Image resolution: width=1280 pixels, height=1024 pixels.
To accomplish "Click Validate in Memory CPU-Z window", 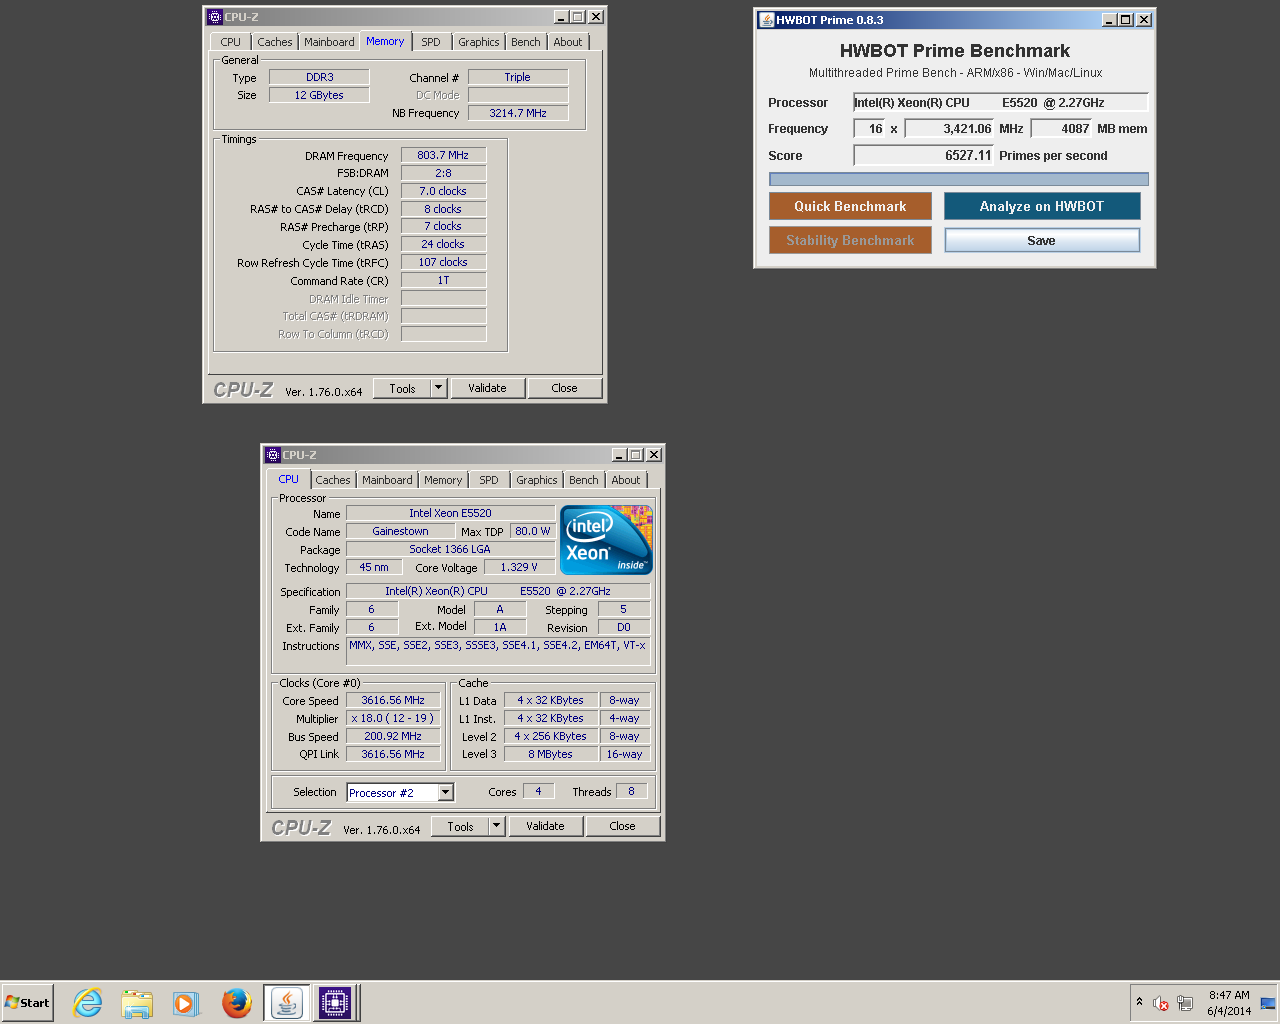I will pos(487,388).
